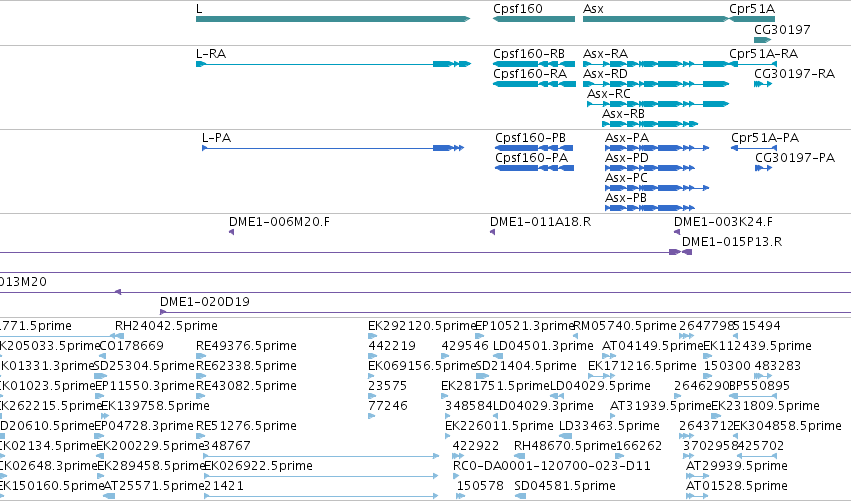
Task: Select transcript Cpsf160-RB label
Action: [529, 54]
